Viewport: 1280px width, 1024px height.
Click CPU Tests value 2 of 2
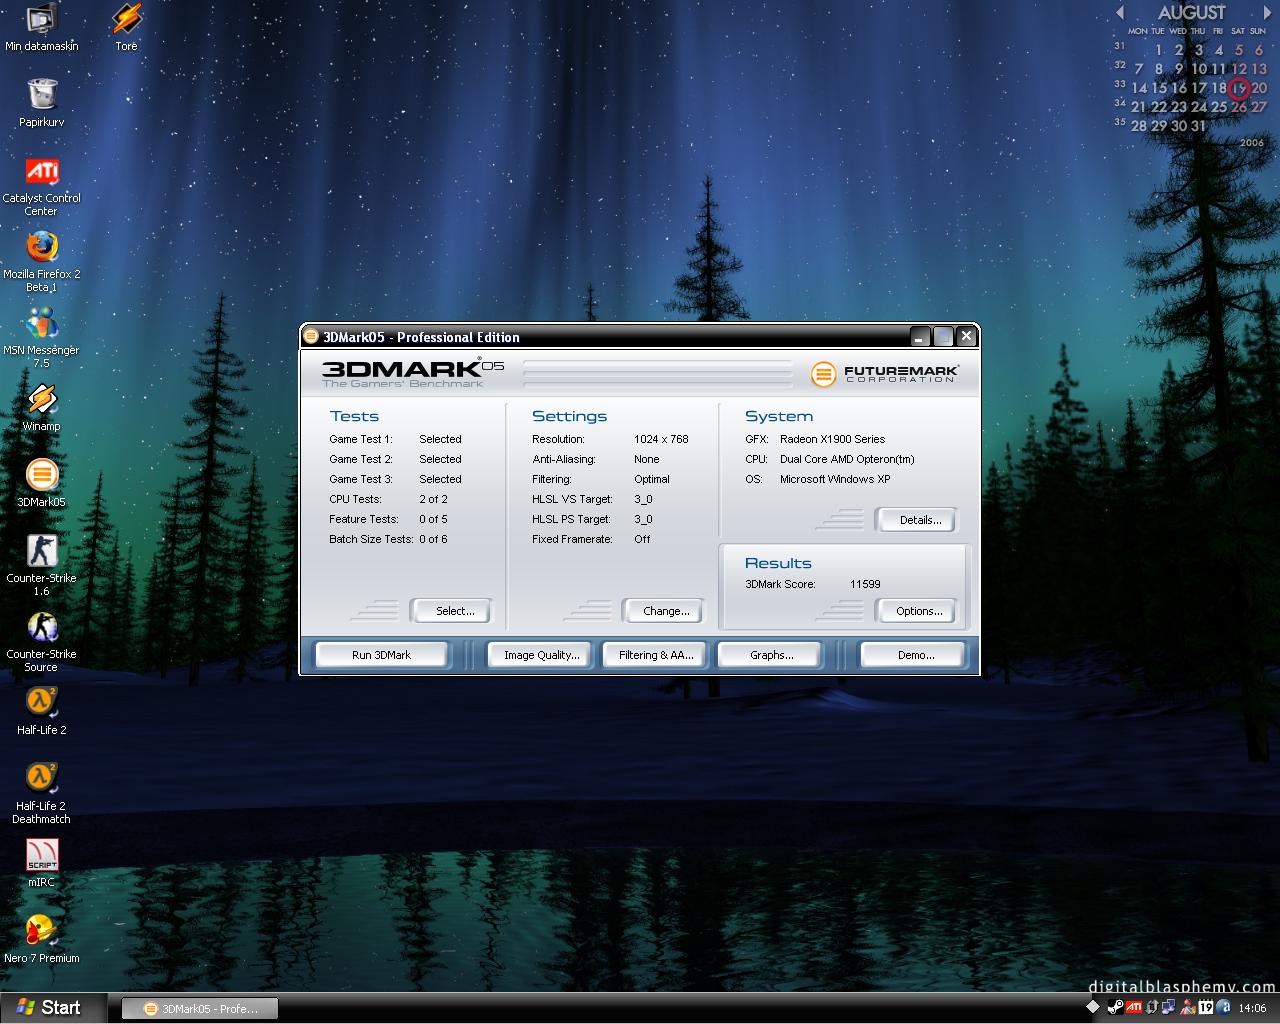pyautogui.click(x=433, y=499)
